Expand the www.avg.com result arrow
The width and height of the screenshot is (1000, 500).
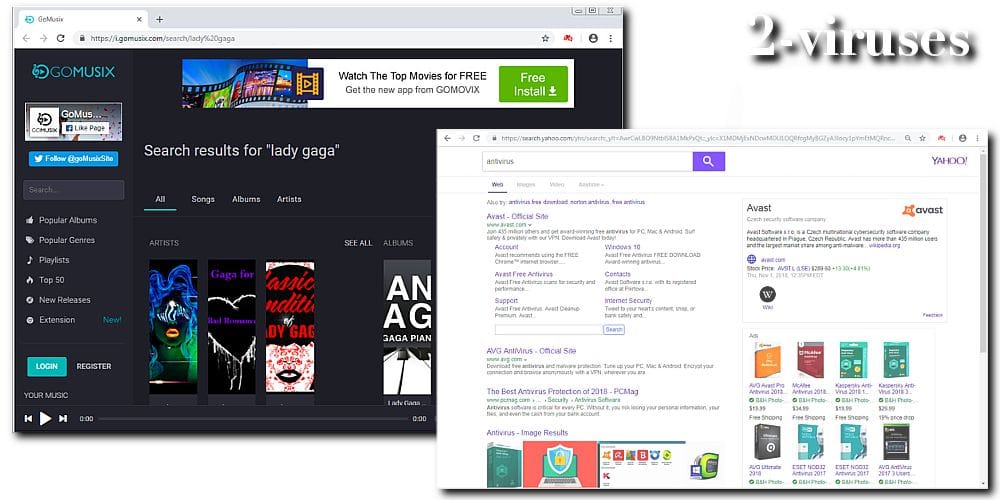click(526, 360)
